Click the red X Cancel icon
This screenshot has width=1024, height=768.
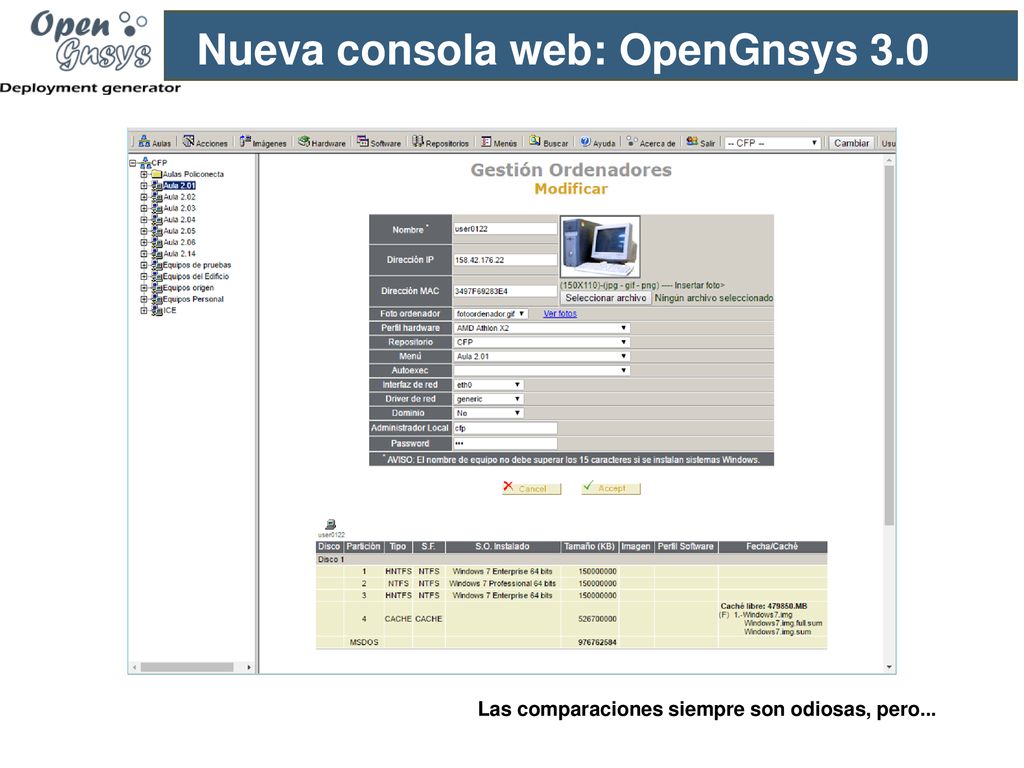click(508, 486)
